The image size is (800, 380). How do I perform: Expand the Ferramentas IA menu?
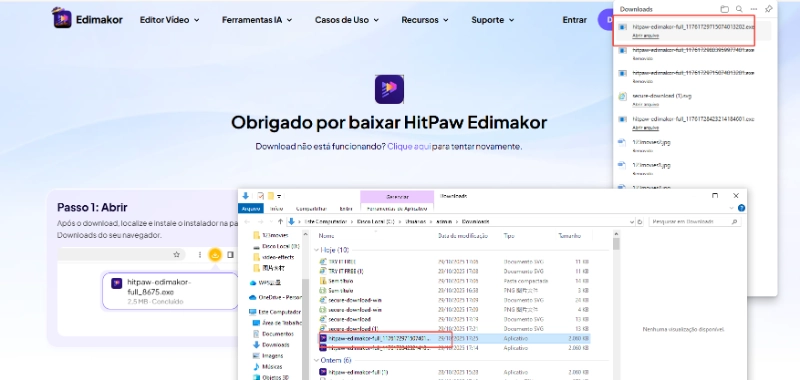pos(257,20)
